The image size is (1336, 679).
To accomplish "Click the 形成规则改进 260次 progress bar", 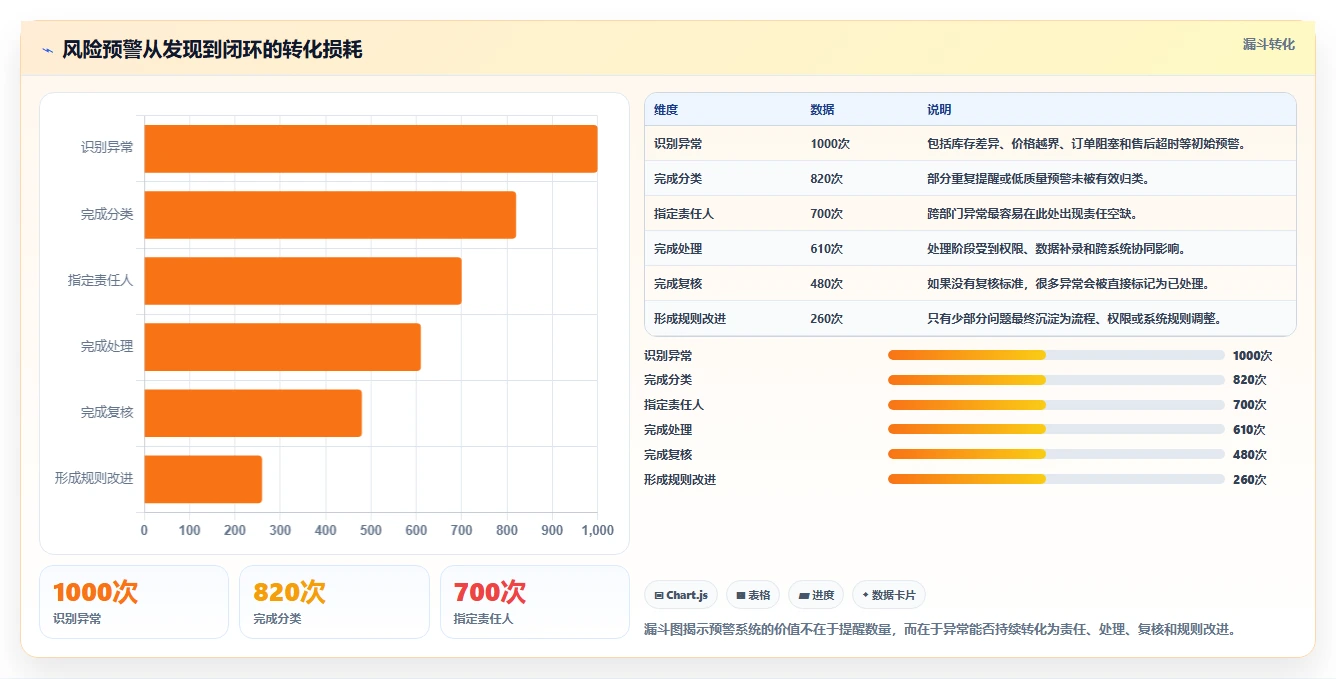I will (x=1056, y=480).
